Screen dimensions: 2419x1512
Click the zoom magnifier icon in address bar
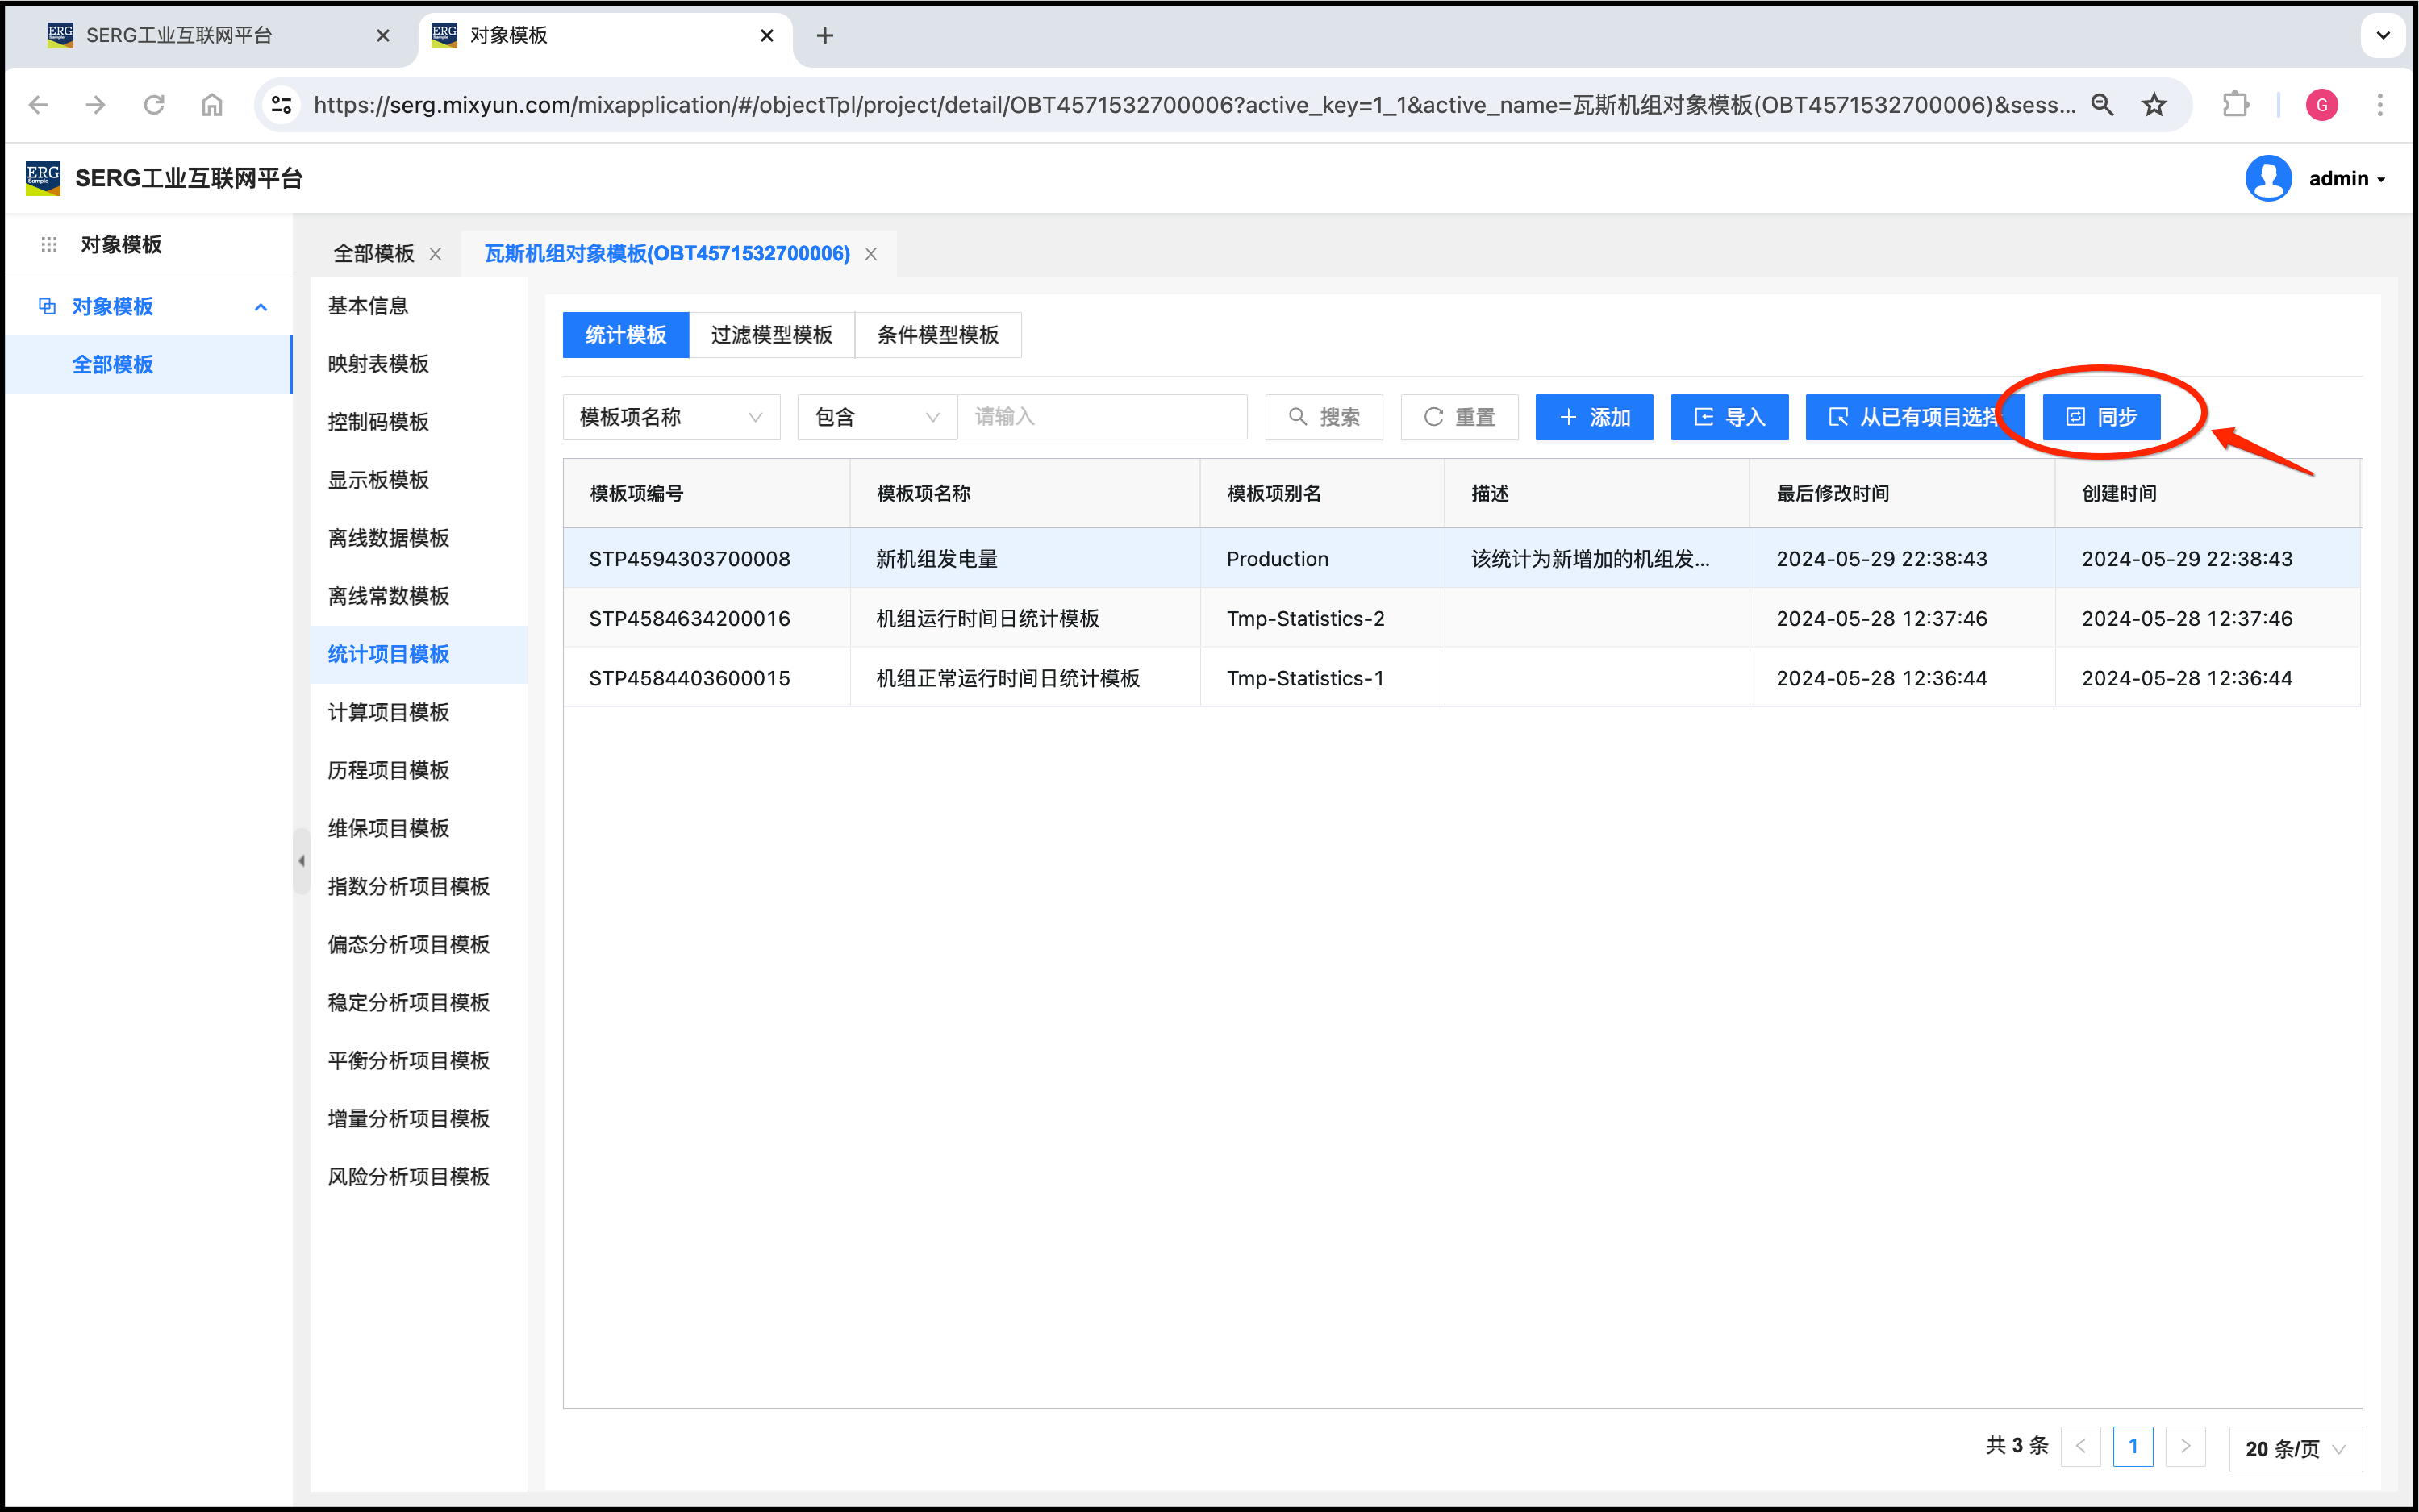[x=2102, y=105]
